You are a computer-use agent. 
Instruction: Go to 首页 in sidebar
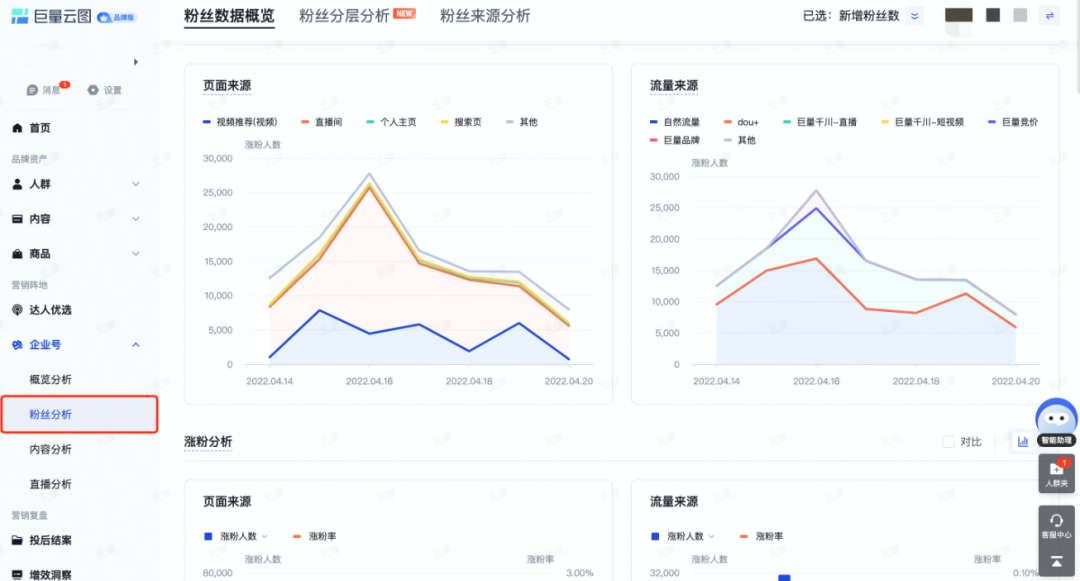[40, 128]
